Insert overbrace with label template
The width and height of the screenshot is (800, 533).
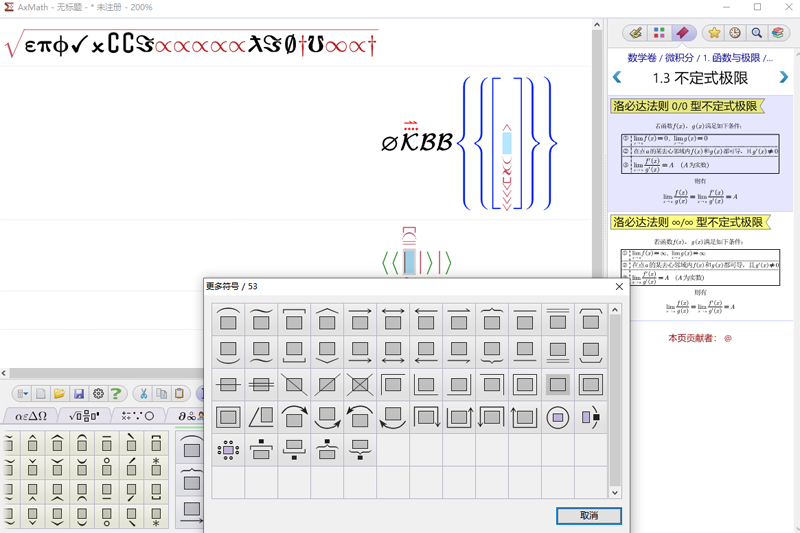327,450
